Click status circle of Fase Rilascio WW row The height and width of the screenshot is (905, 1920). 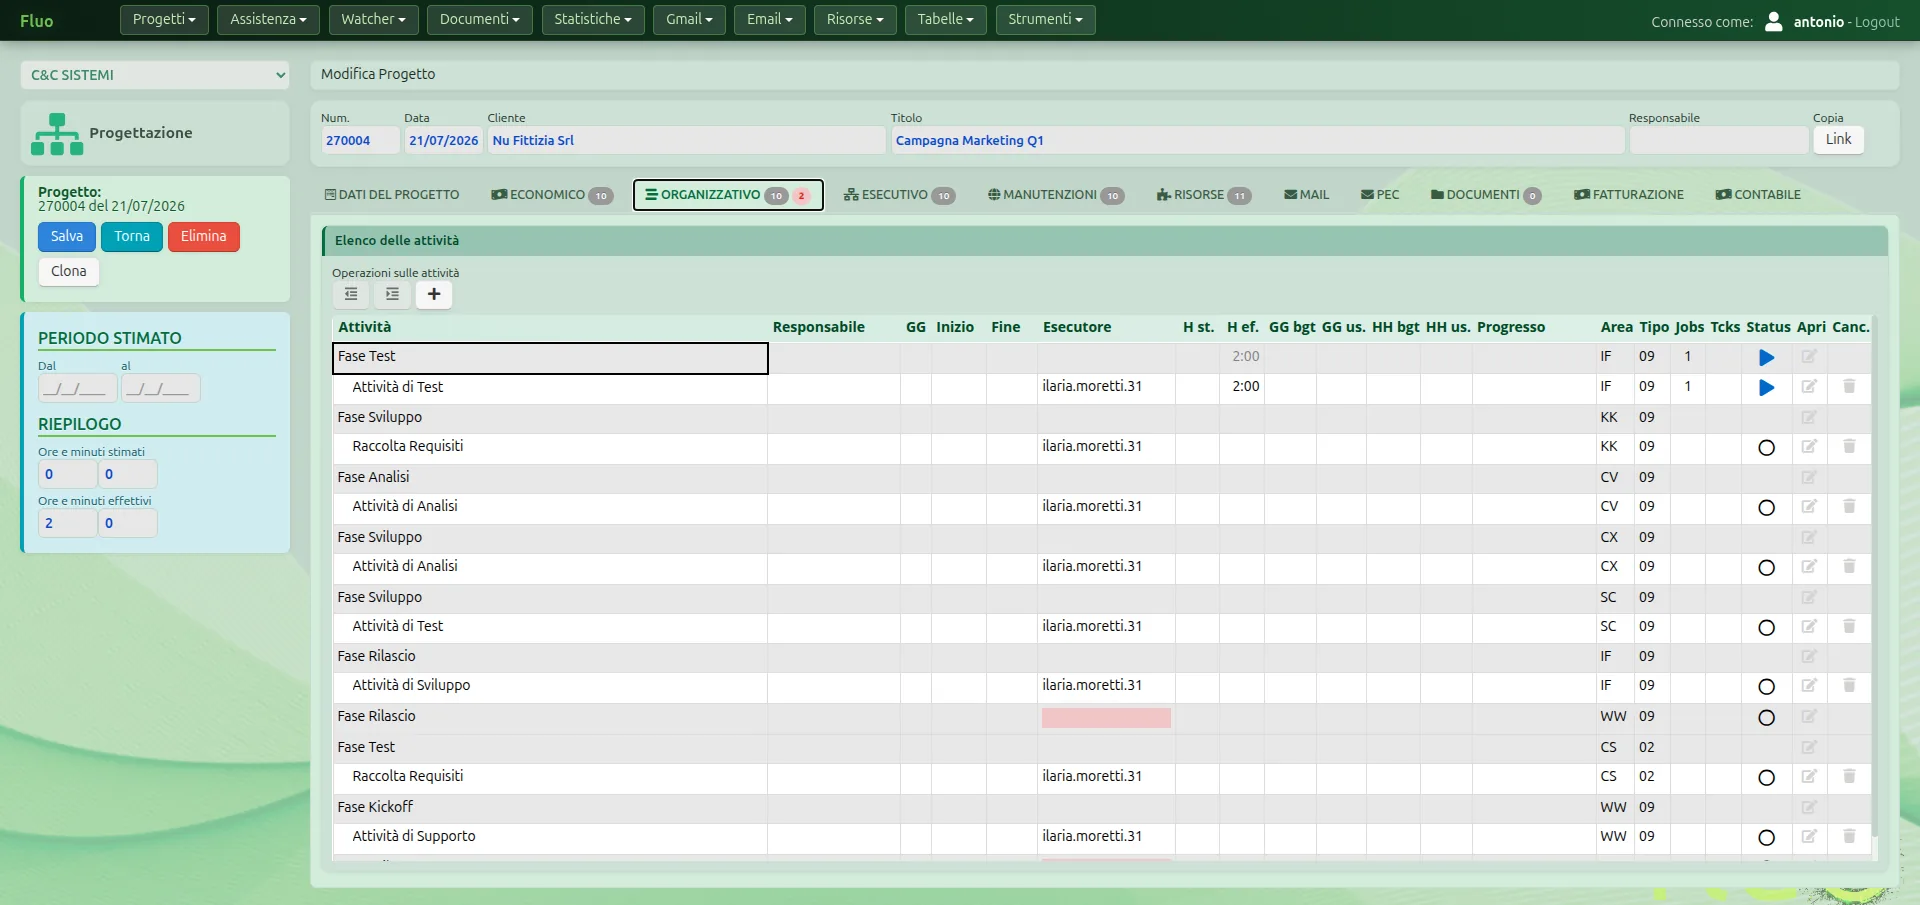tap(1766, 718)
